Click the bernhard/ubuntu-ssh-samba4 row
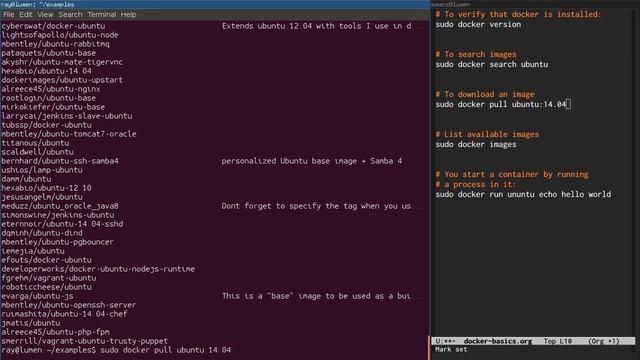 pyautogui.click(x=60, y=161)
